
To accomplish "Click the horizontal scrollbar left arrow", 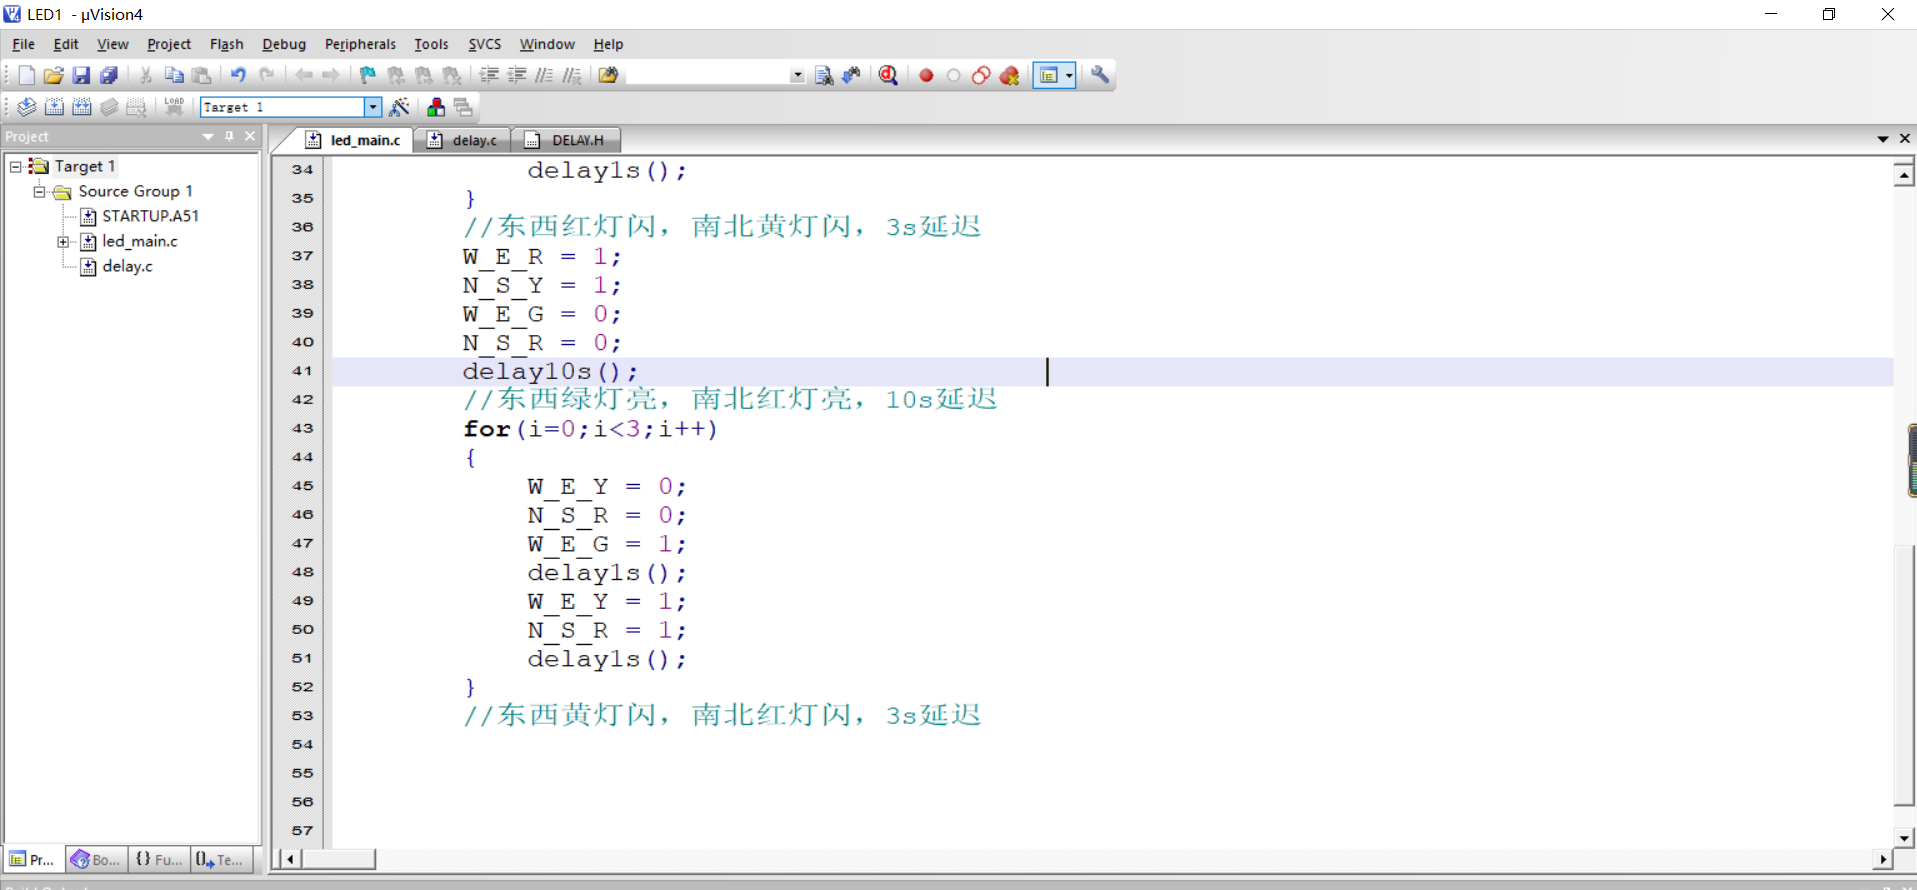I will (290, 859).
